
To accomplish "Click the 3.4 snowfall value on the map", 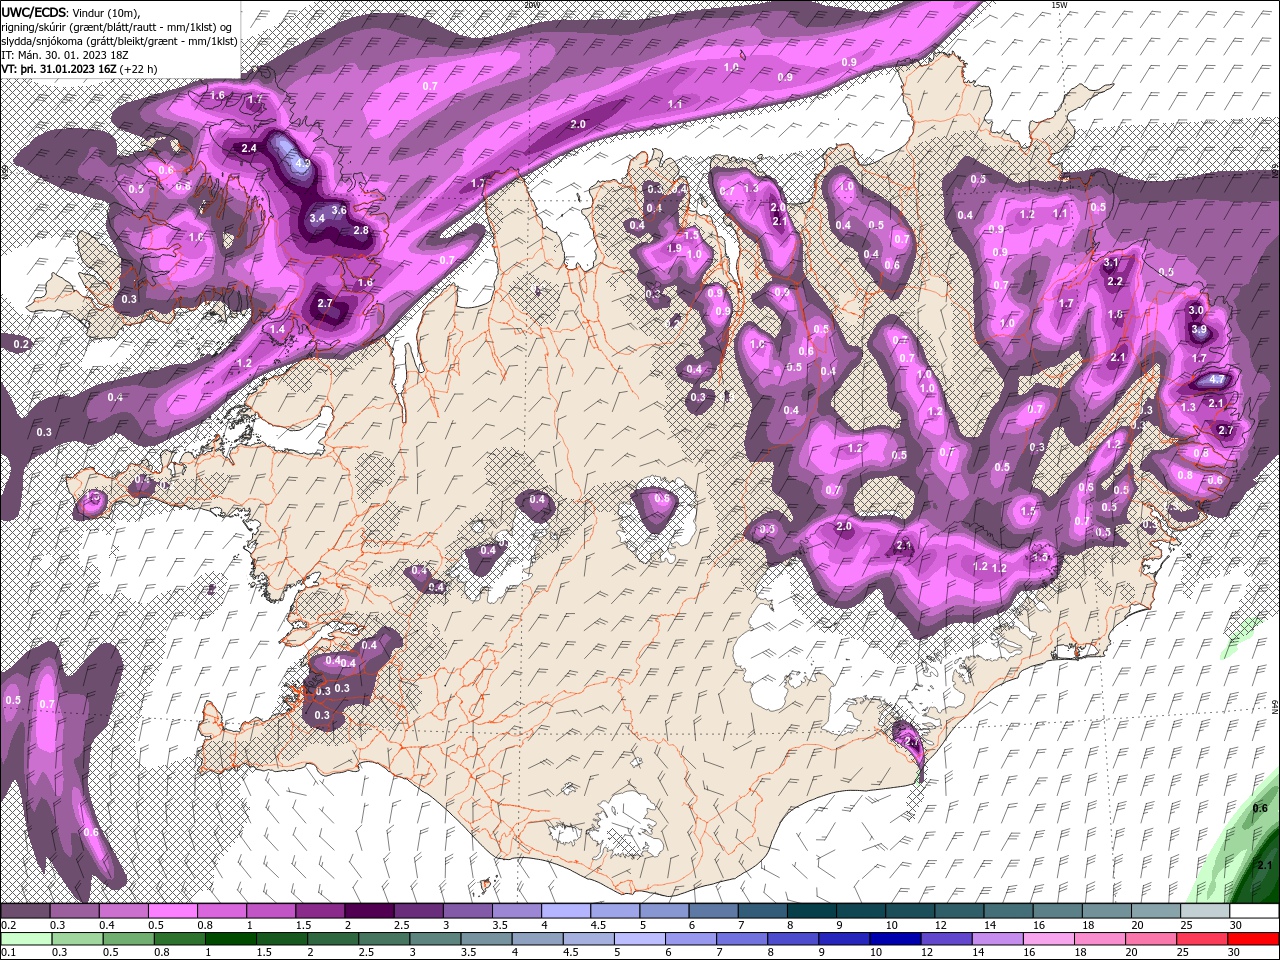I will (317, 218).
